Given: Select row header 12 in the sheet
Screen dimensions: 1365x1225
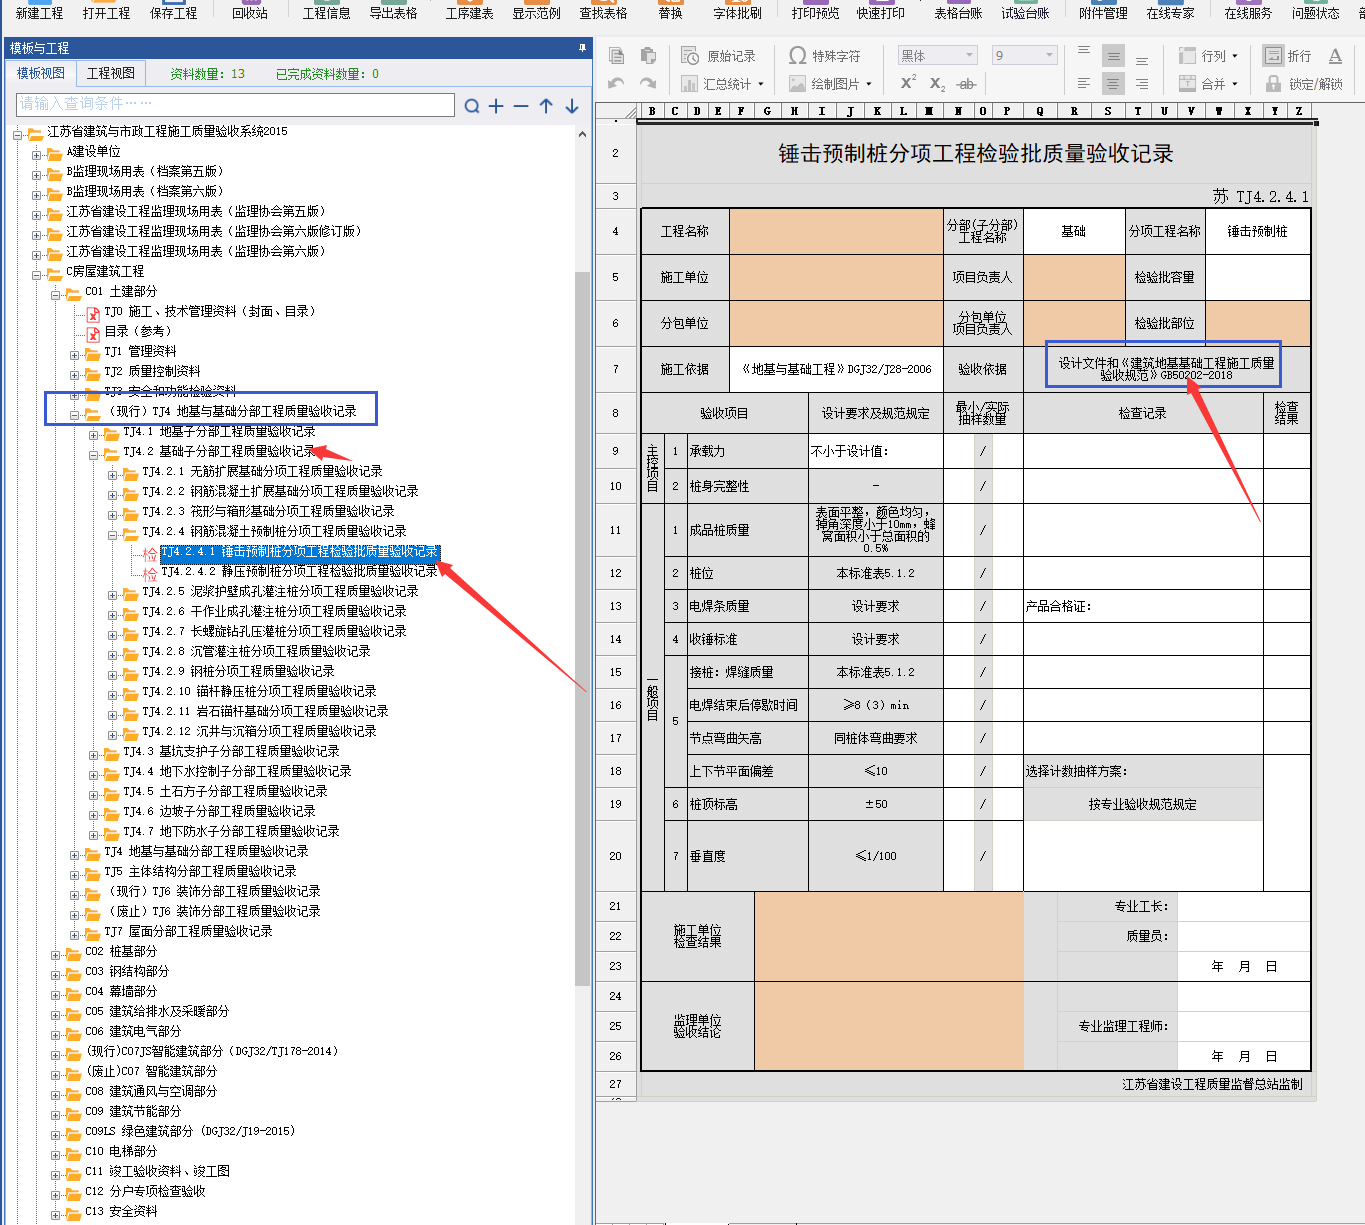Looking at the screenshot, I should (616, 573).
